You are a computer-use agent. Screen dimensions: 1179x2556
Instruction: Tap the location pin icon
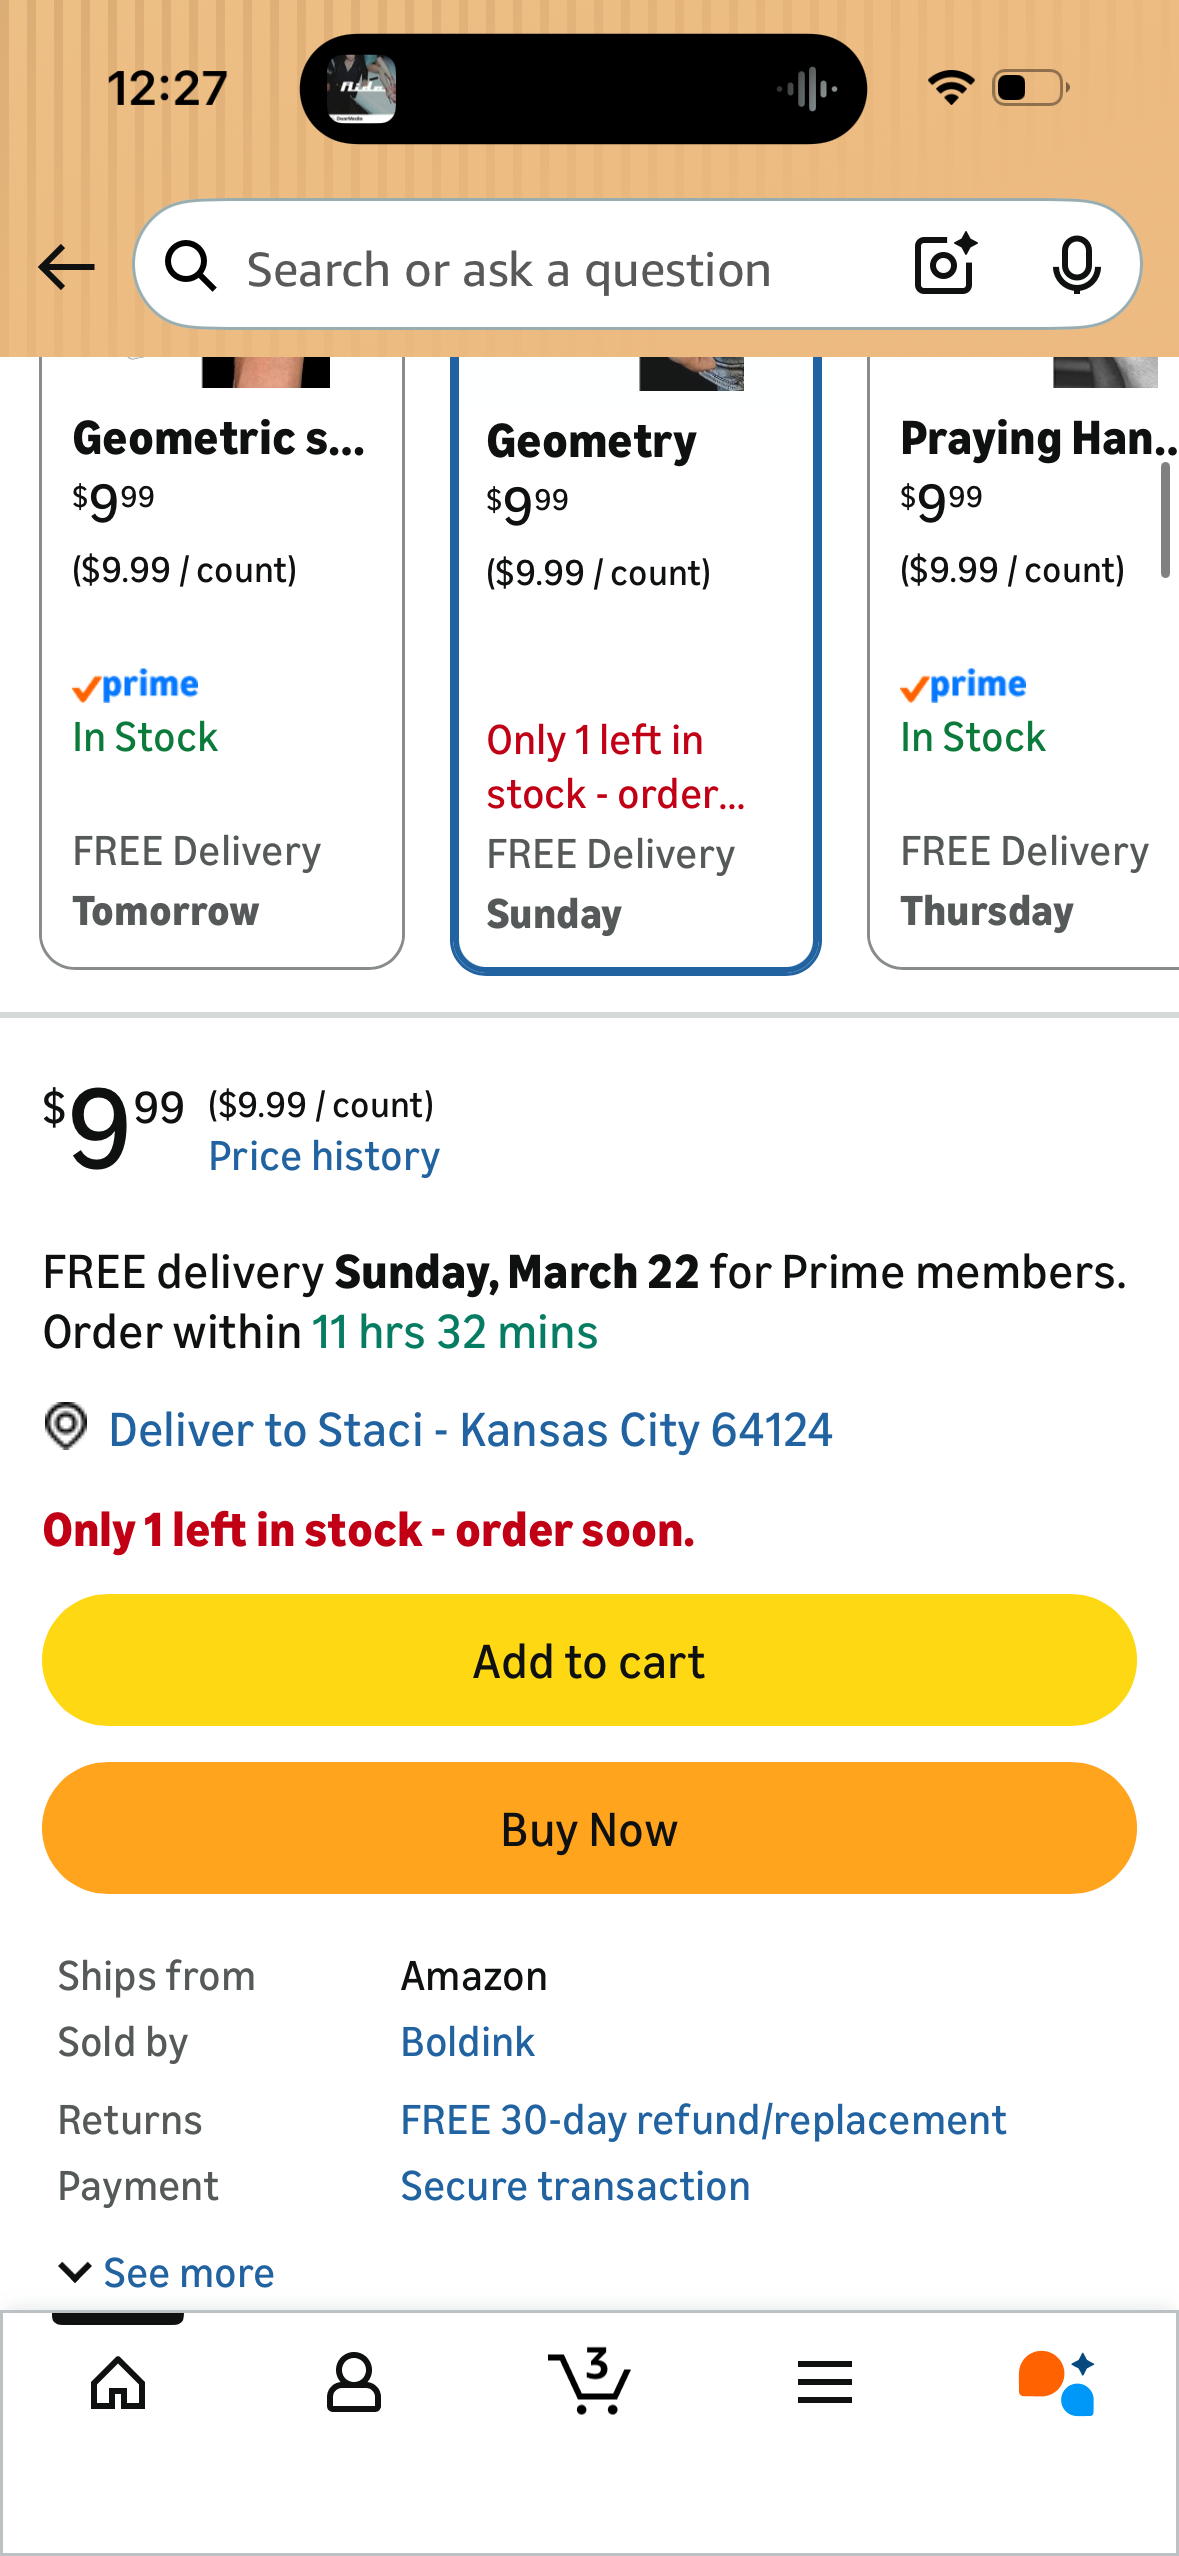click(66, 1426)
